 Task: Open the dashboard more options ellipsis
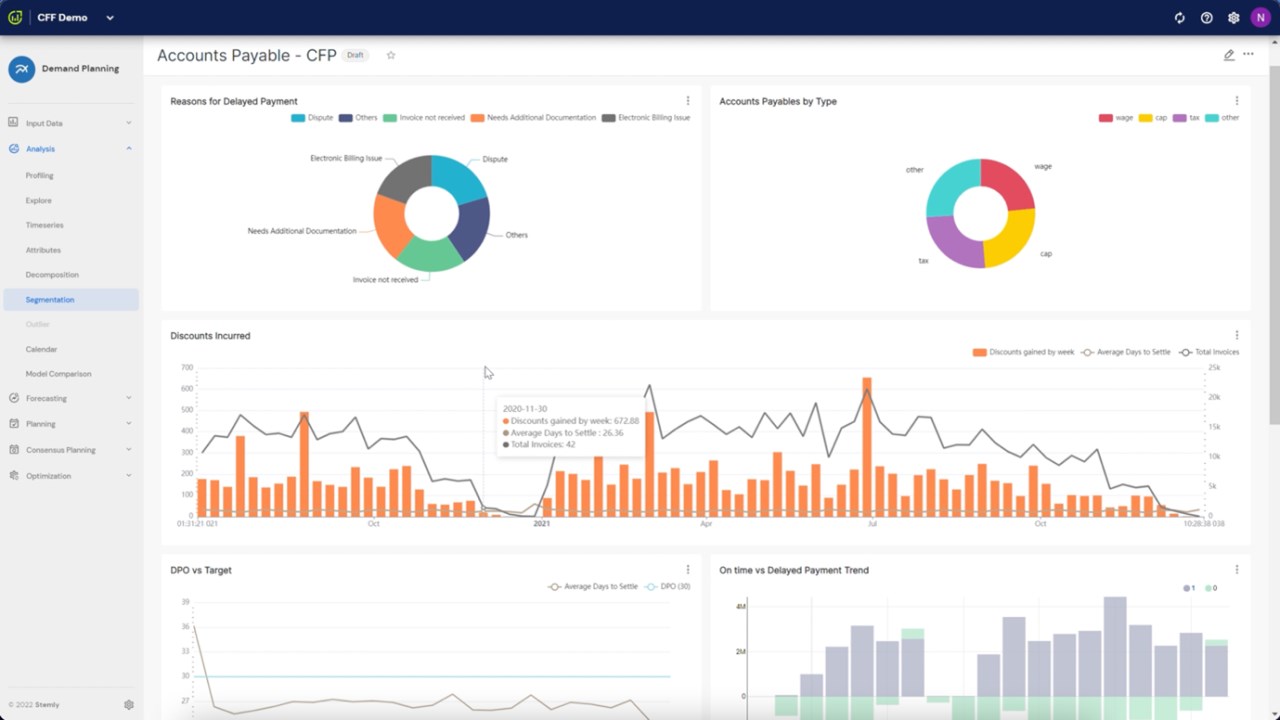click(1248, 54)
